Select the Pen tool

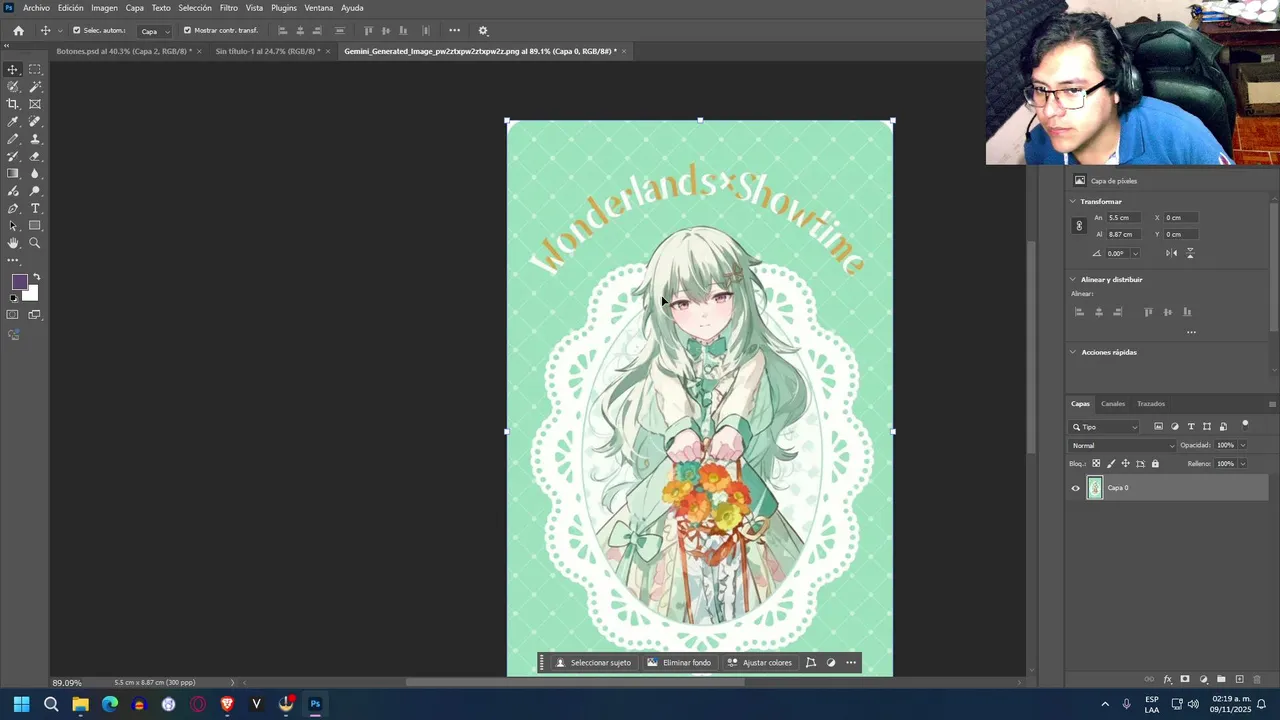point(13,209)
